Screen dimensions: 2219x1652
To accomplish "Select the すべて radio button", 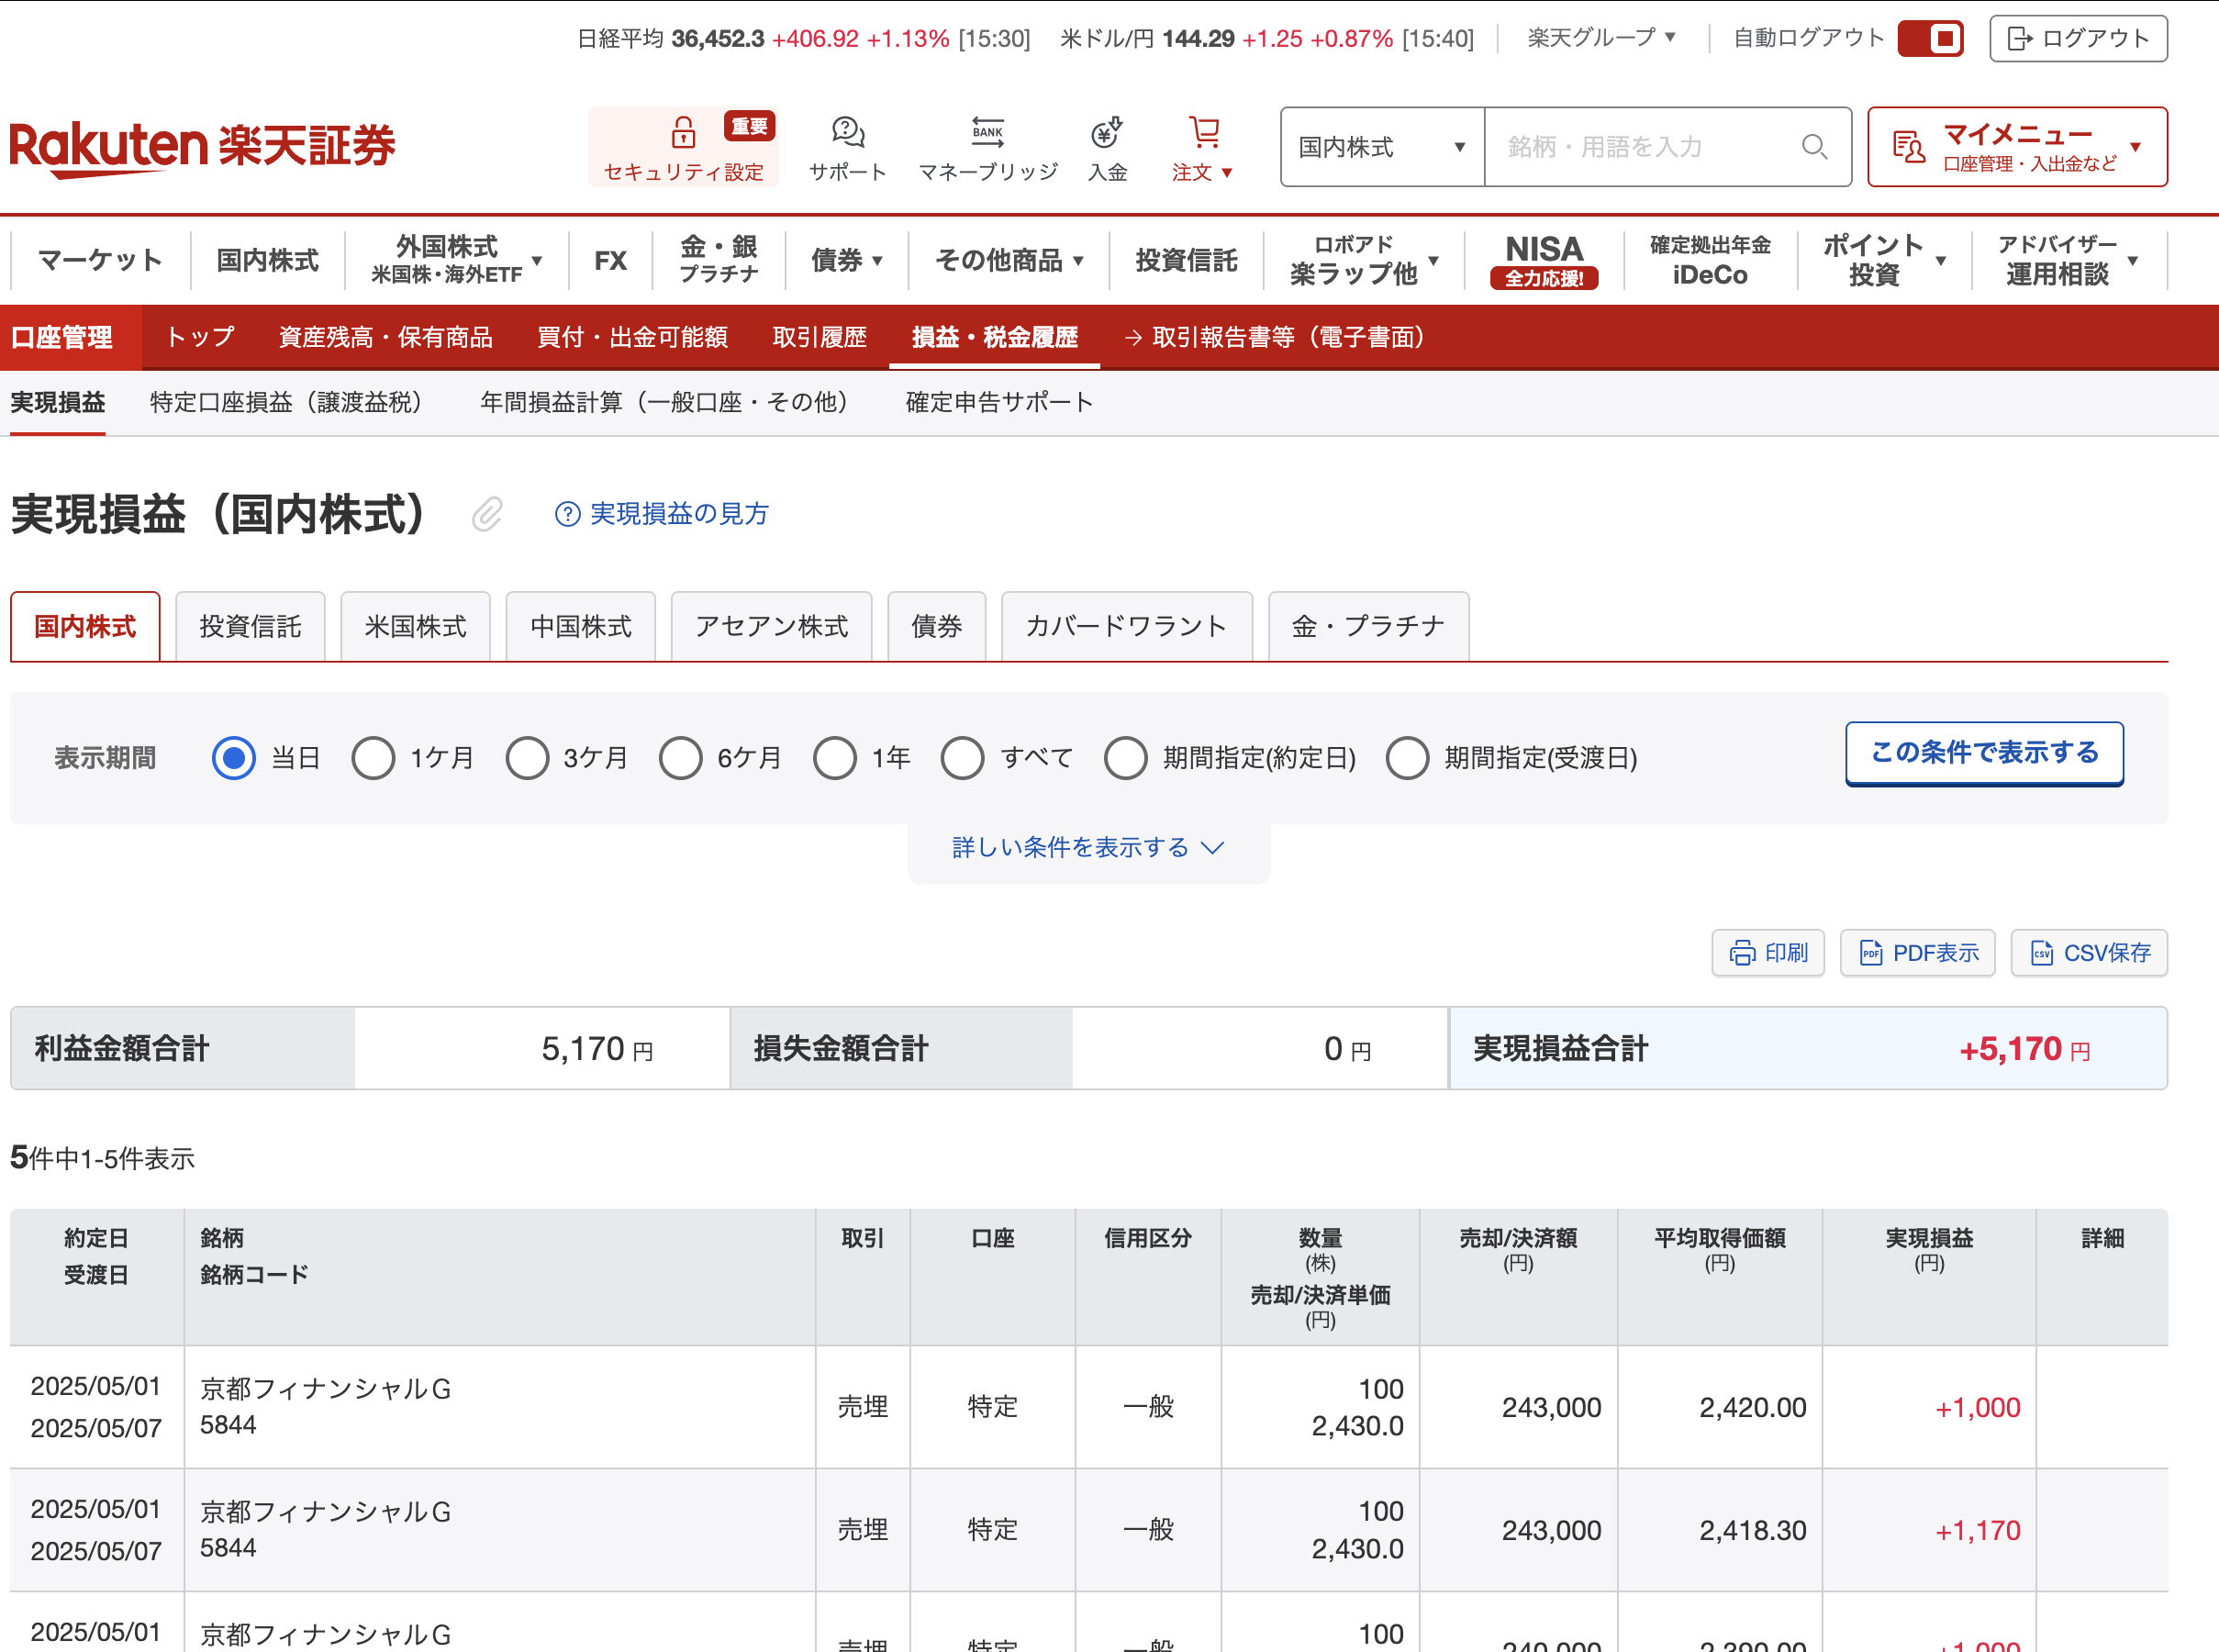I will [963, 758].
